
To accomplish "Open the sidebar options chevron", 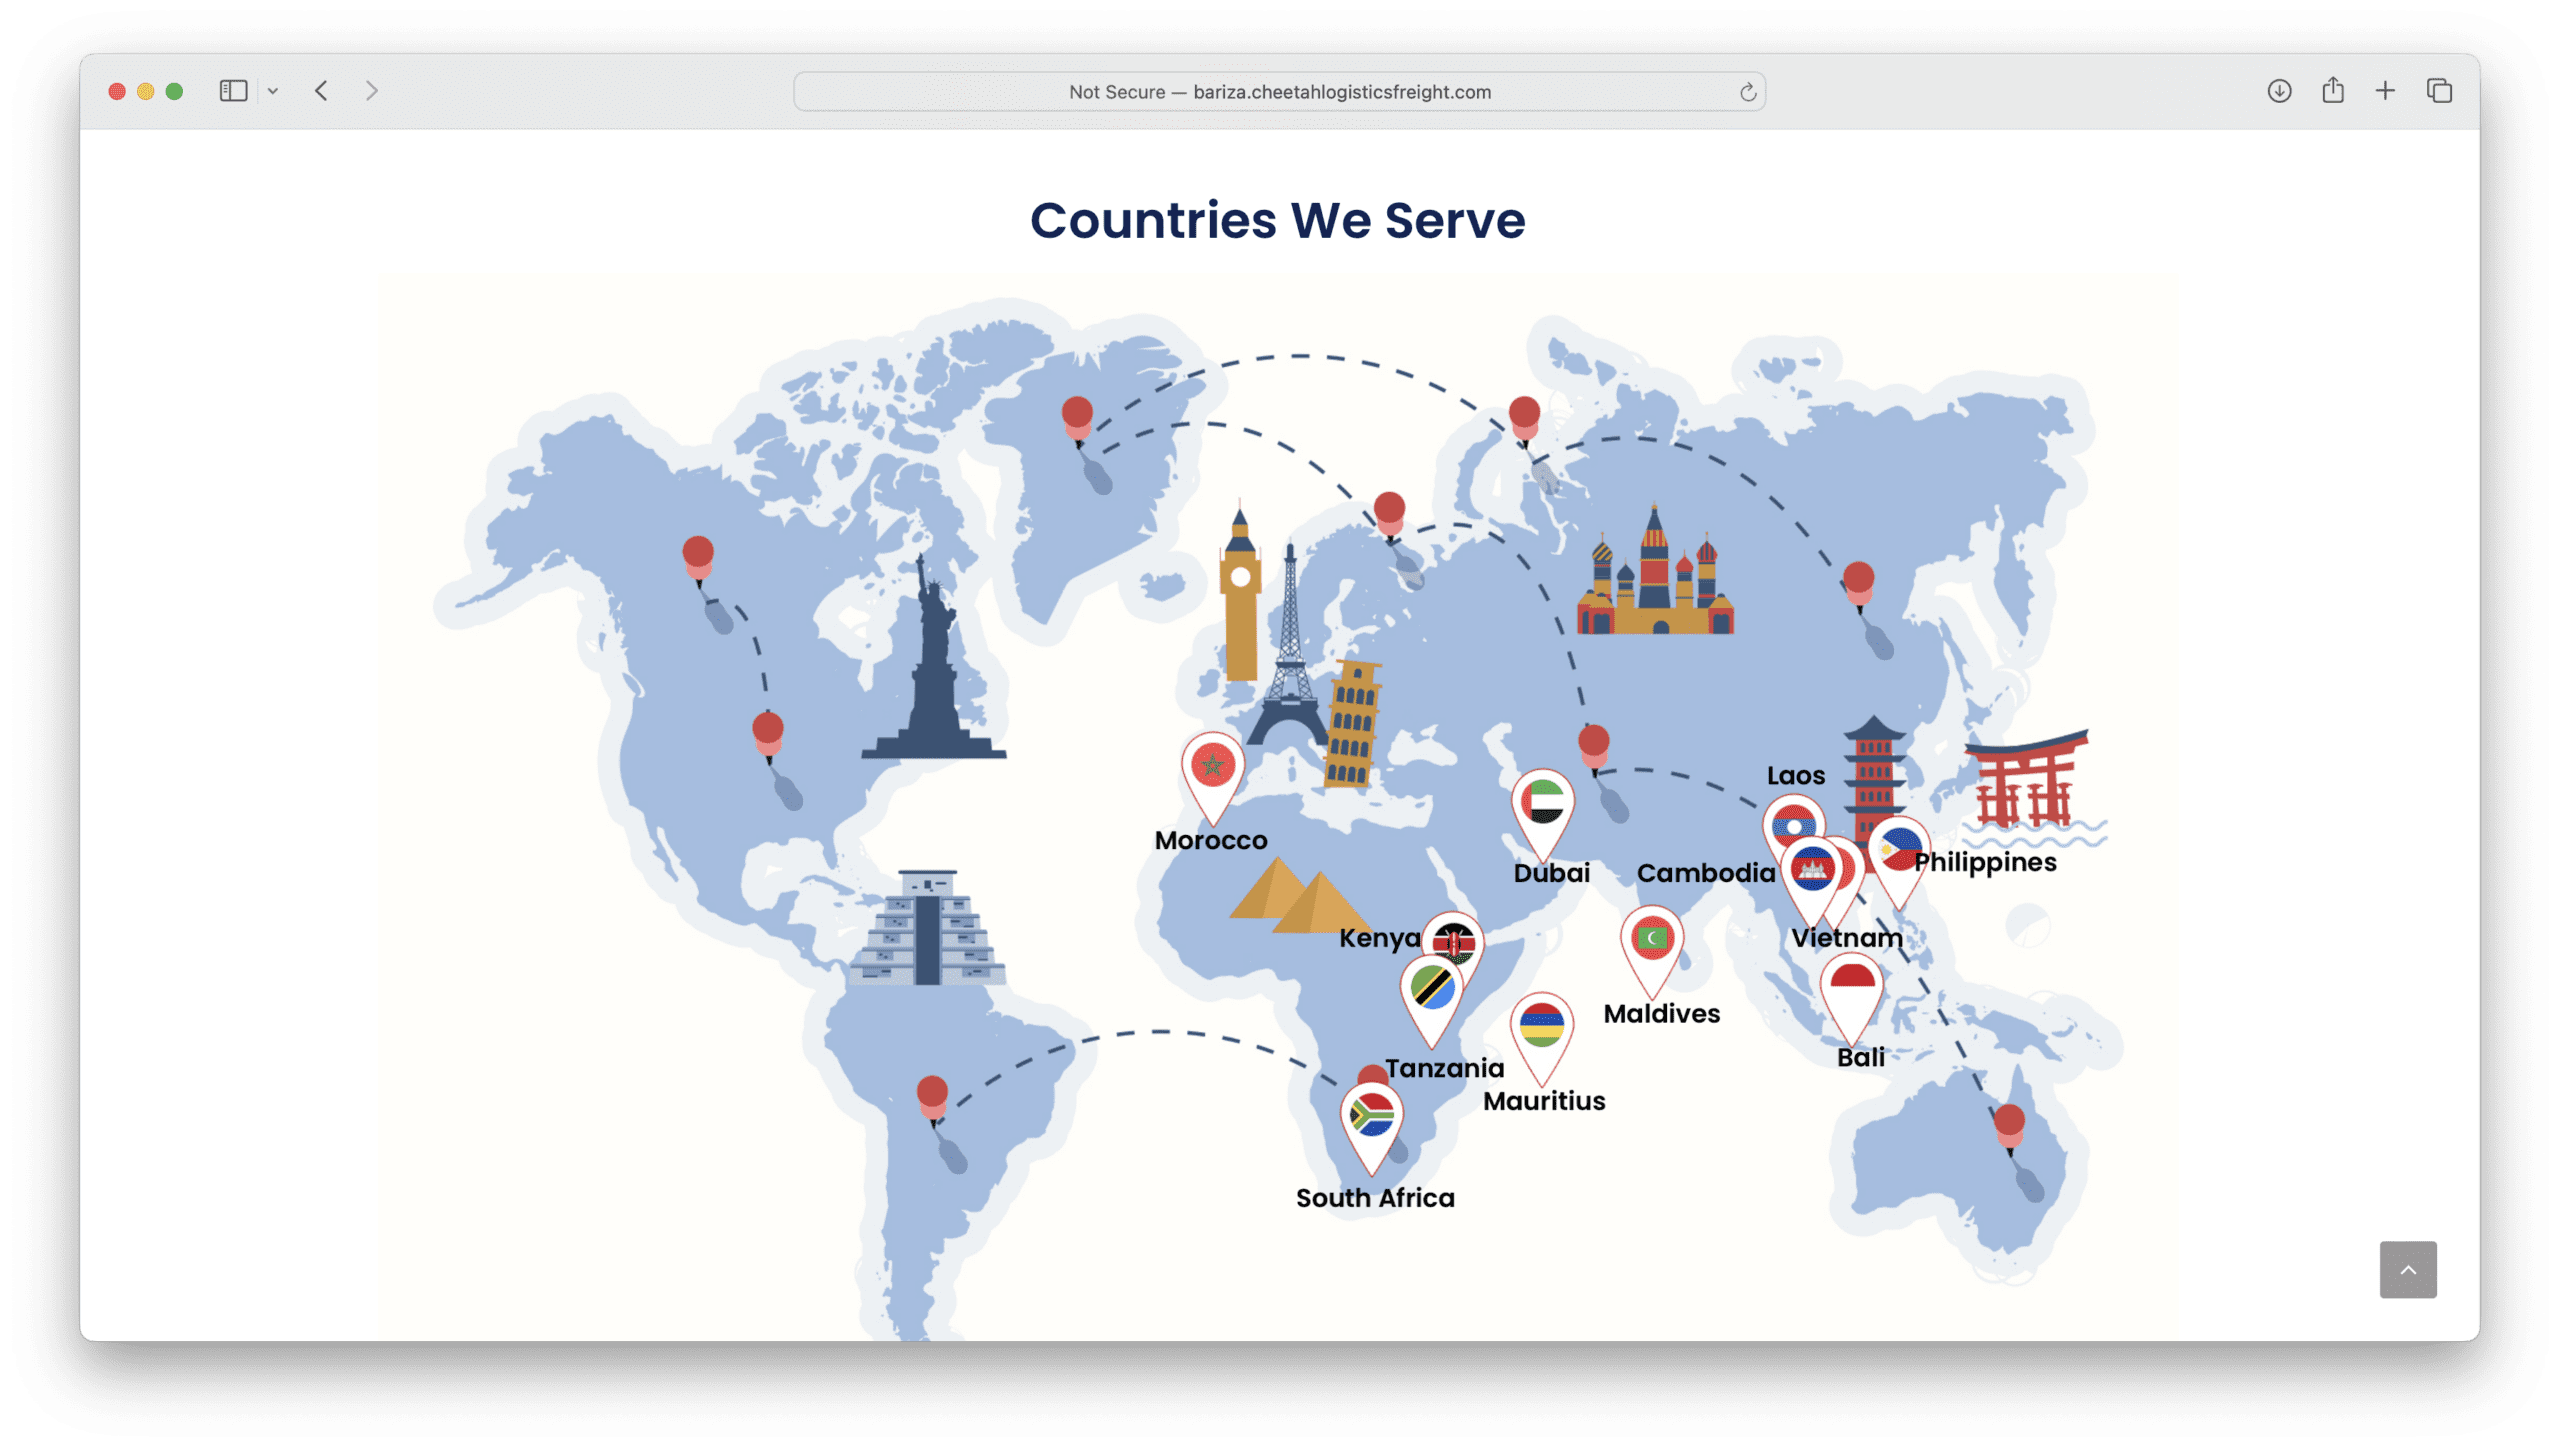I will [x=273, y=90].
